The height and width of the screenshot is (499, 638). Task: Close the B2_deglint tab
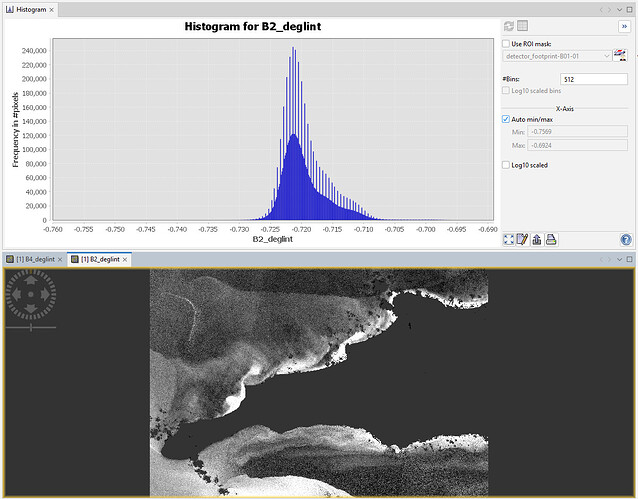(126, 259)
